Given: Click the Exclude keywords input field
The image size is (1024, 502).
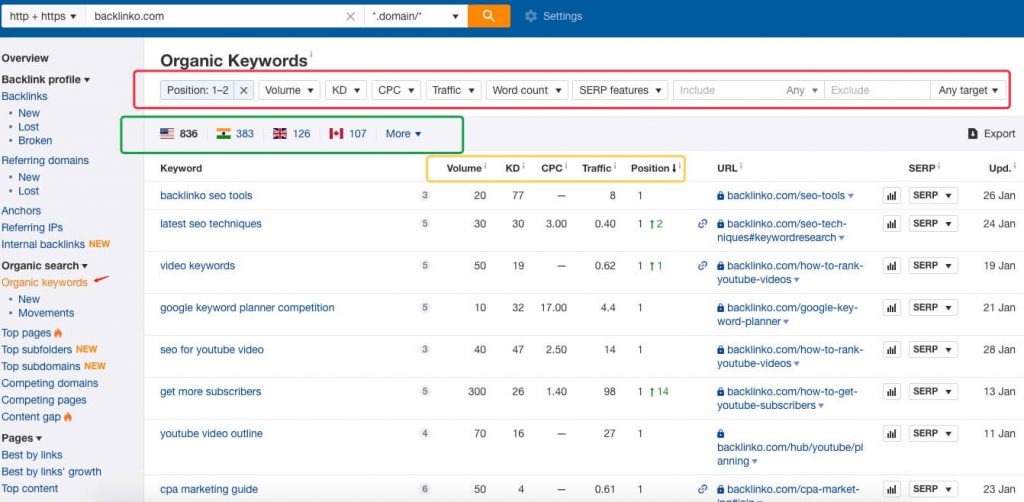Looking at the screenshot, I should pos(877,90).
